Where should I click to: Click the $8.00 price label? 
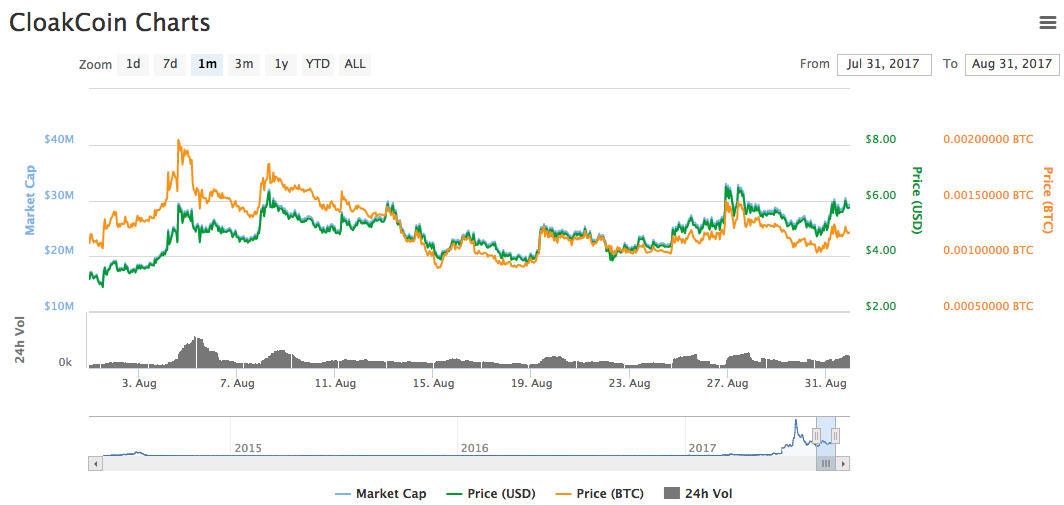[881, 139]
